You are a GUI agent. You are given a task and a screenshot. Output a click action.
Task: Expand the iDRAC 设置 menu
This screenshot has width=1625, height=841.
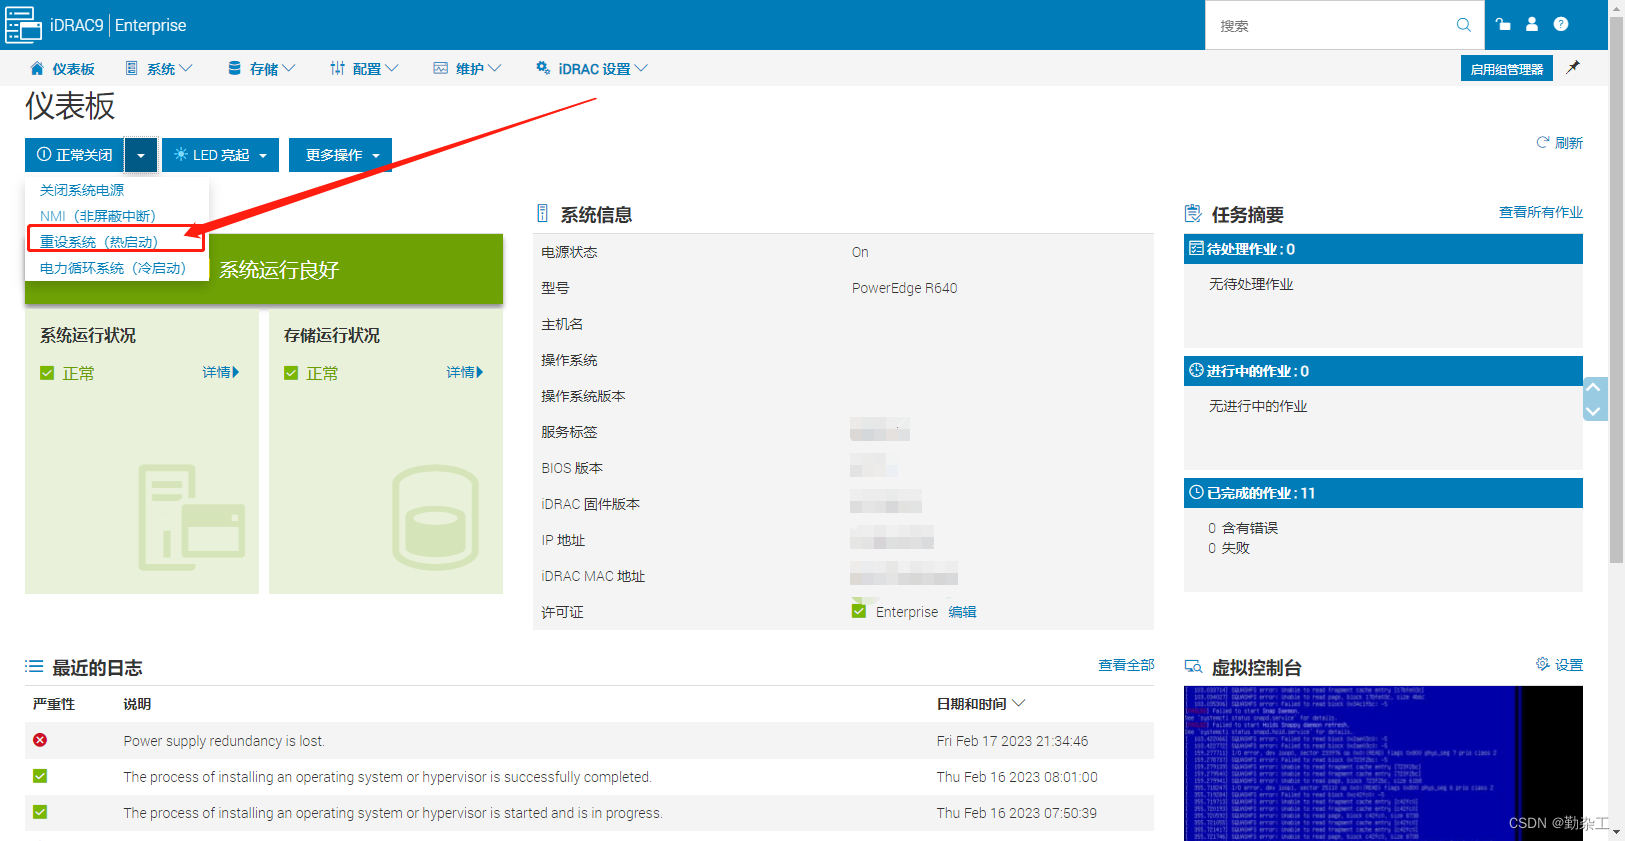coord(592,68)
